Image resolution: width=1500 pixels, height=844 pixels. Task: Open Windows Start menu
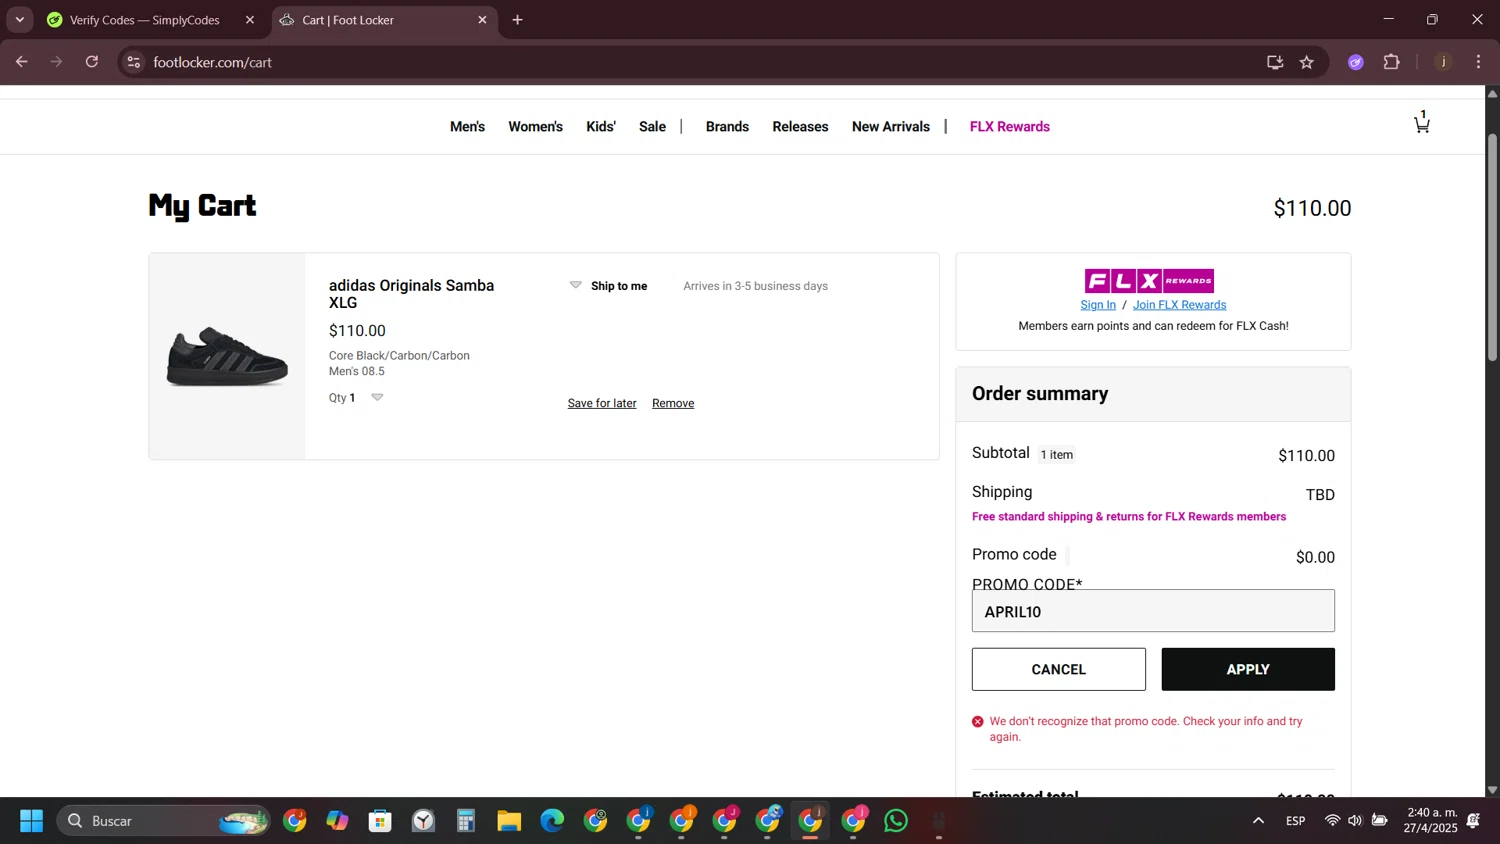point(31,821)
